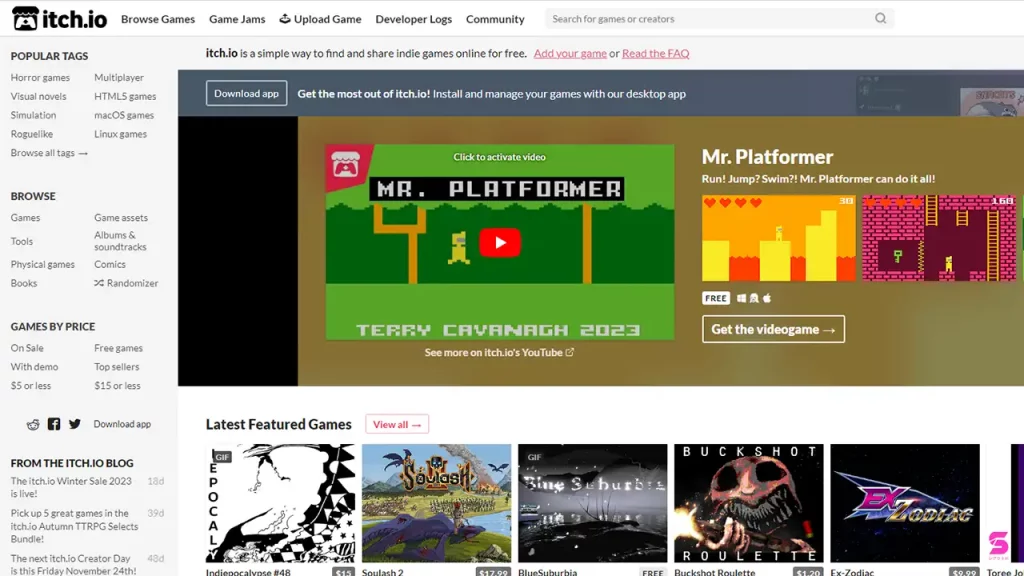Click the macOS apple platform icon
The height and width of the screenshot is (576, 1024).
767,298
